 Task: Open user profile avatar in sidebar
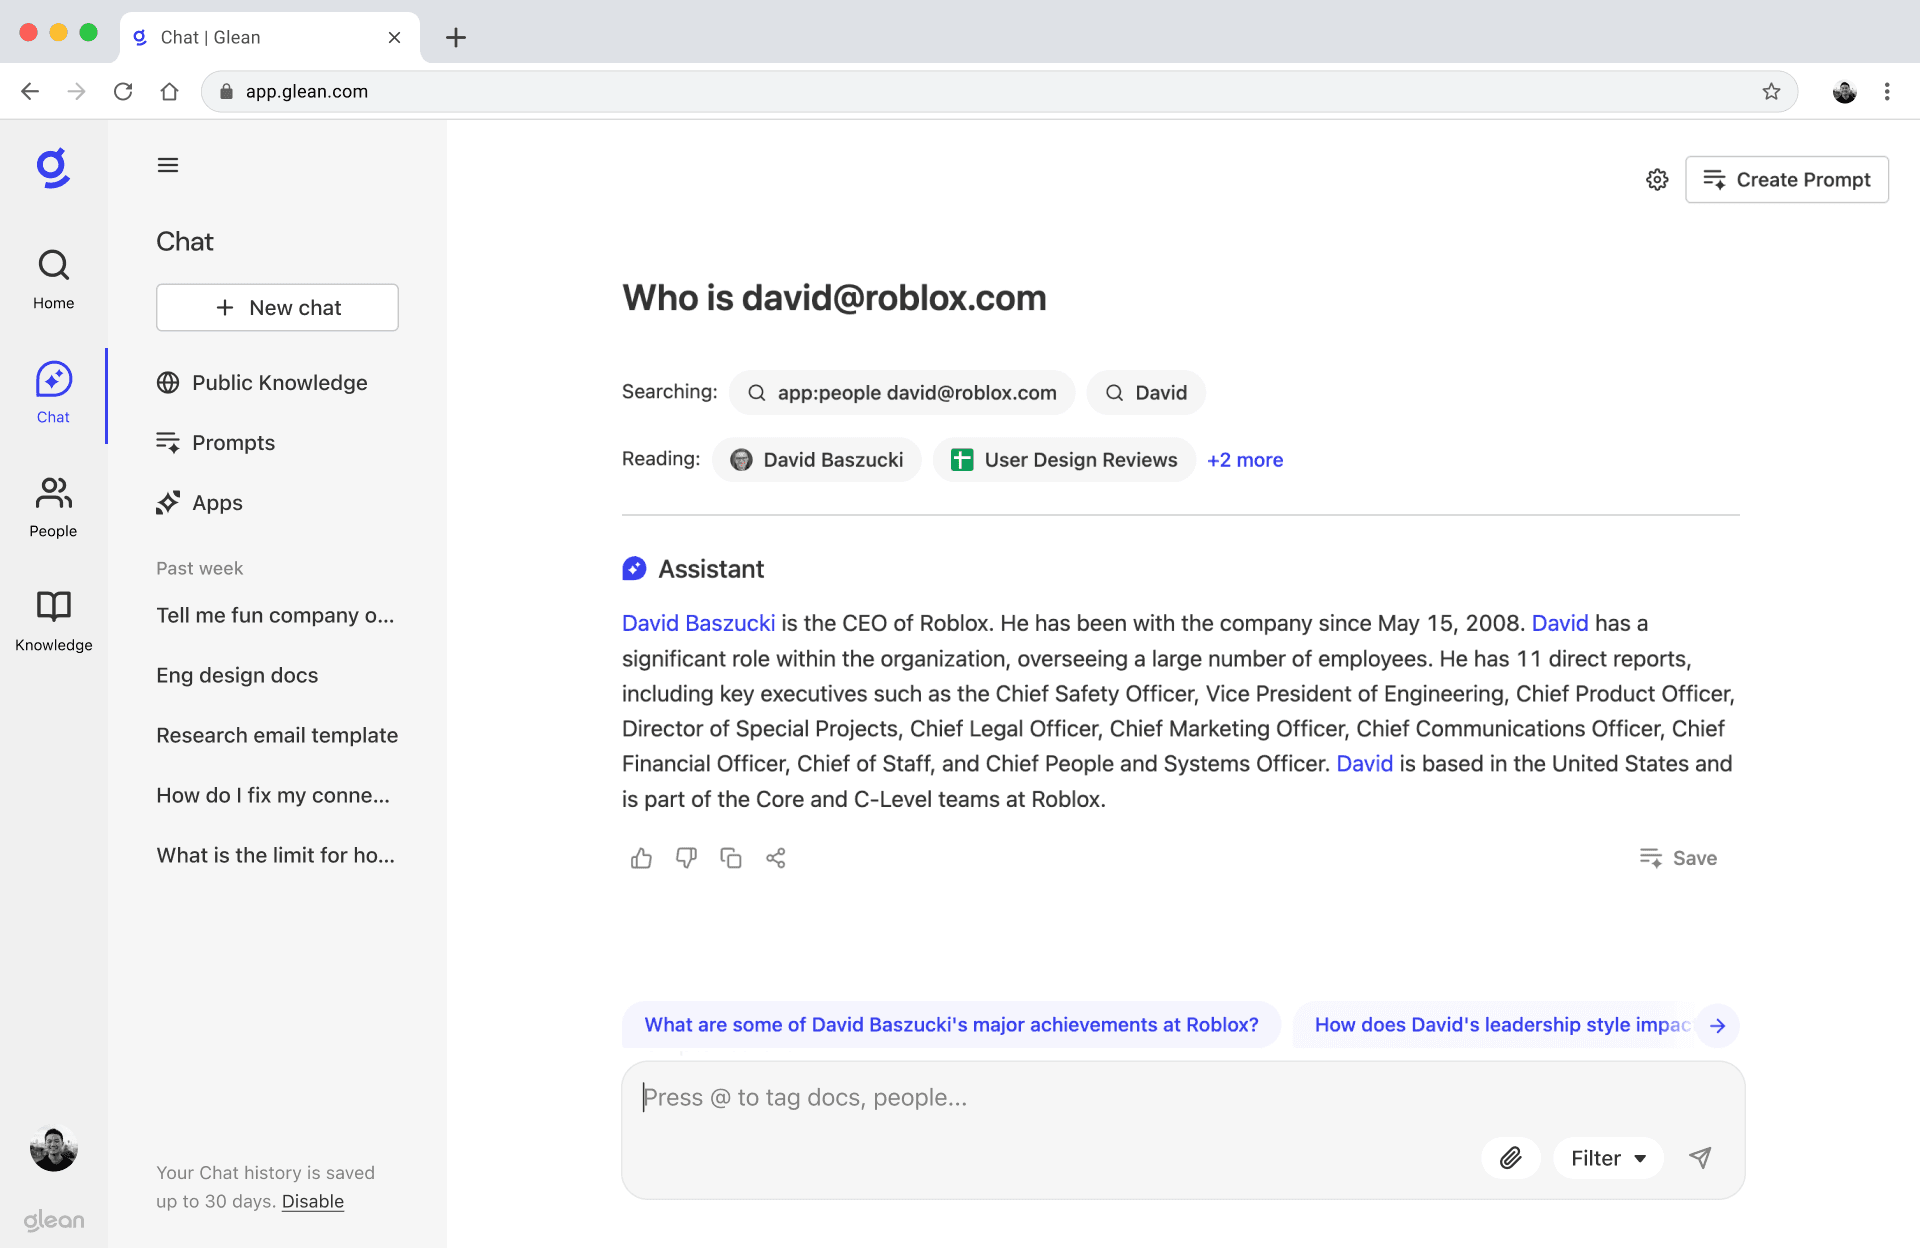tap(53, 1149)
